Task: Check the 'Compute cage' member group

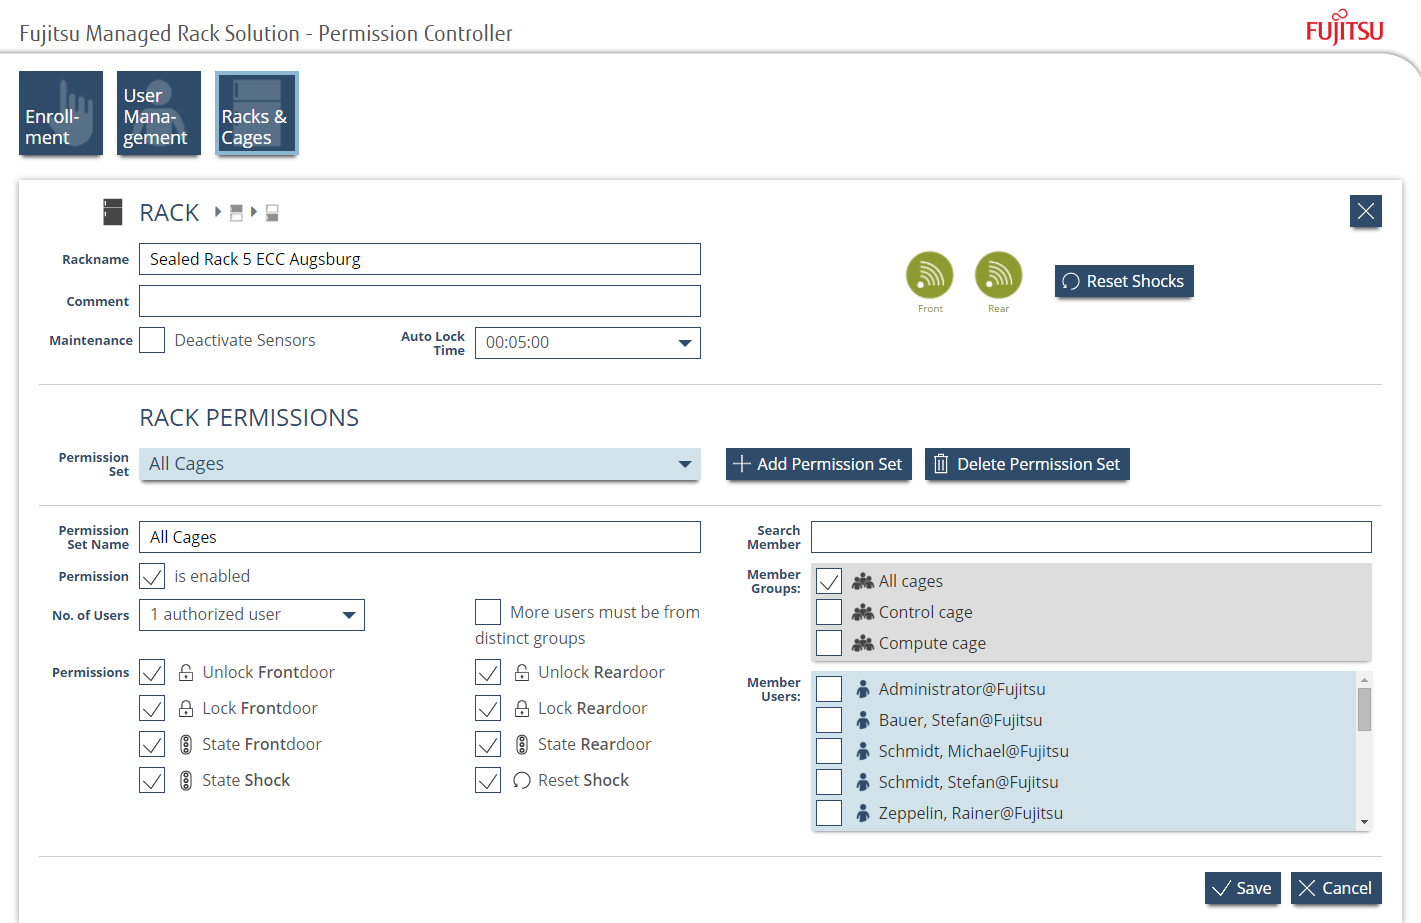Action: 829,643
